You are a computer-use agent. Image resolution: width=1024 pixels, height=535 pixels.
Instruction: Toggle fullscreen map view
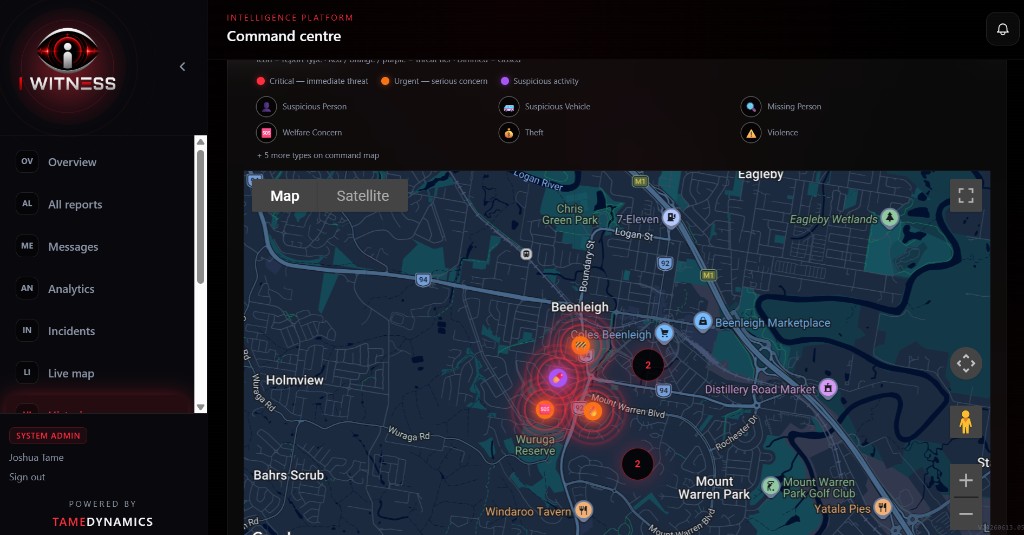[966, 195]
